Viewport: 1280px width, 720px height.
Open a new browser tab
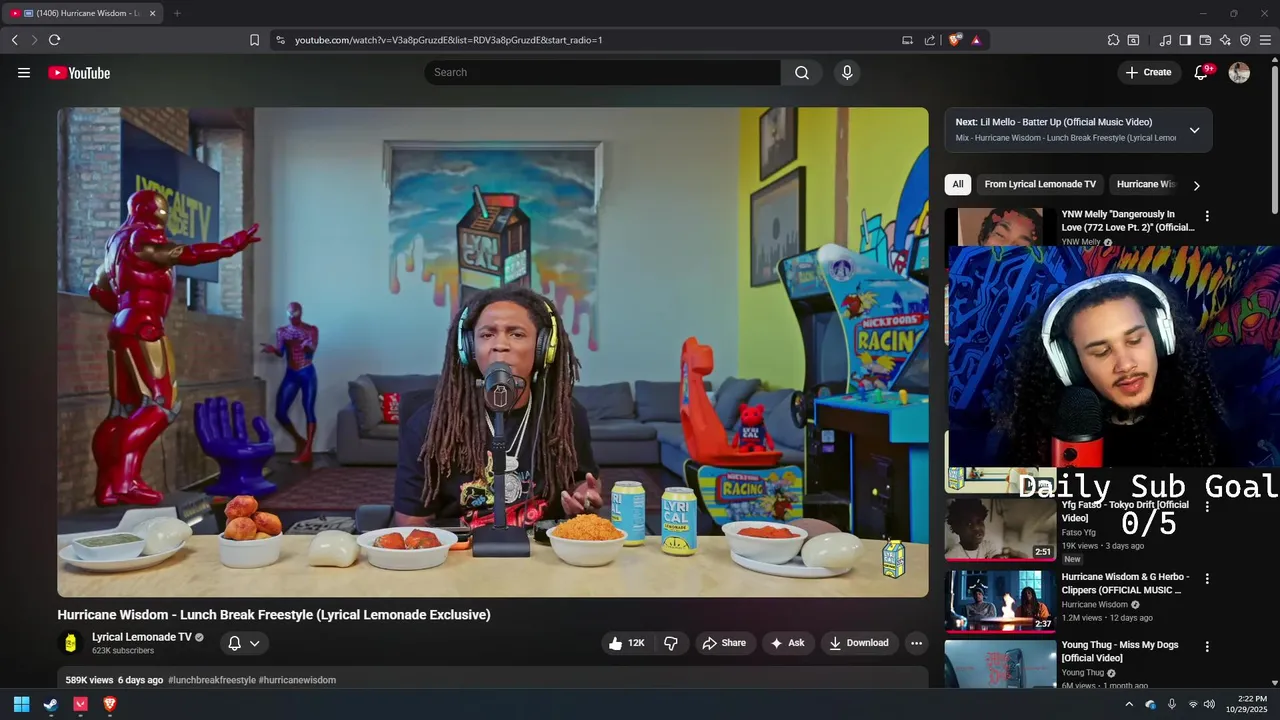point(177,13)
